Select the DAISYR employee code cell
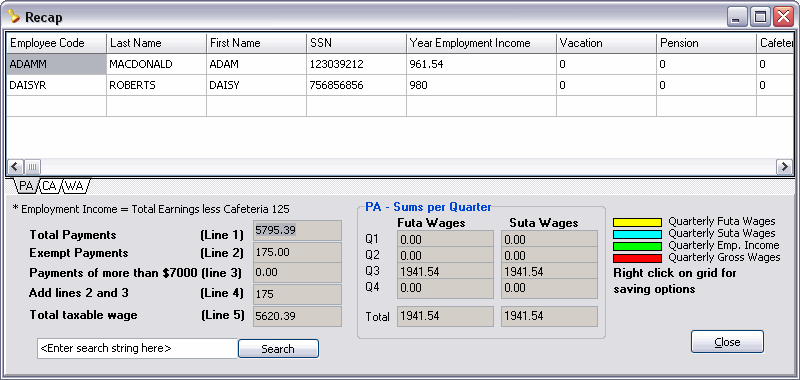The height and width of the screenshot is (380, 800). (56, 85)
